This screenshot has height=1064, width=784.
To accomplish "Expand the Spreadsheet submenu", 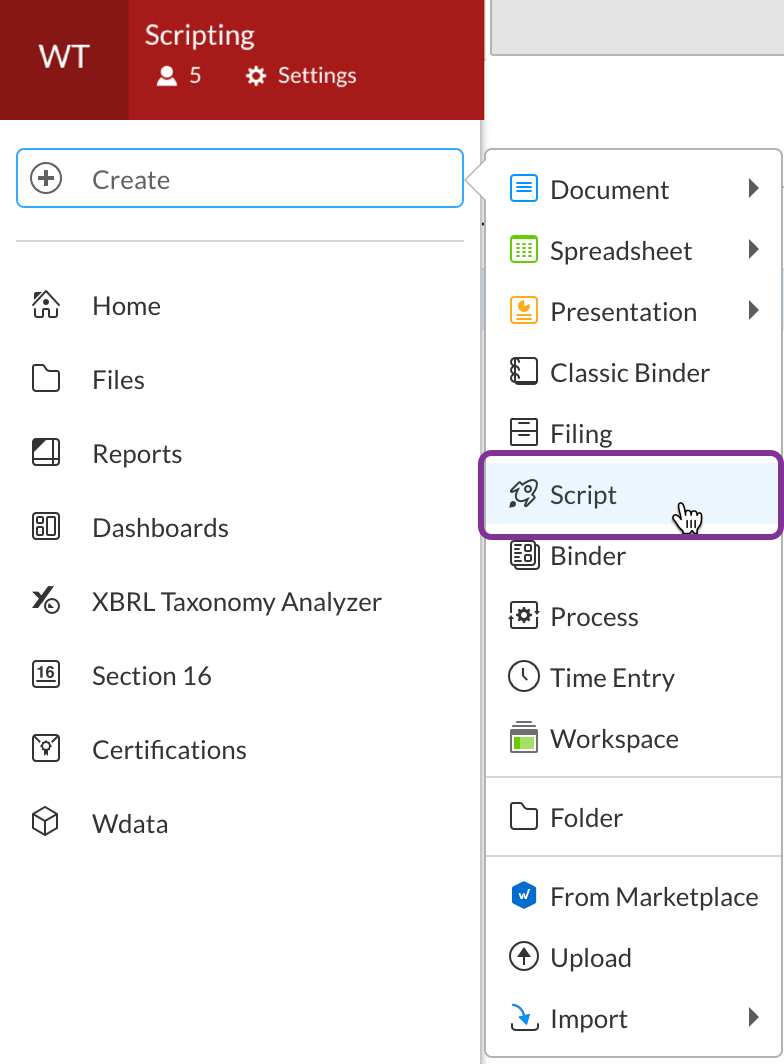I will click(x=621, y=250).
